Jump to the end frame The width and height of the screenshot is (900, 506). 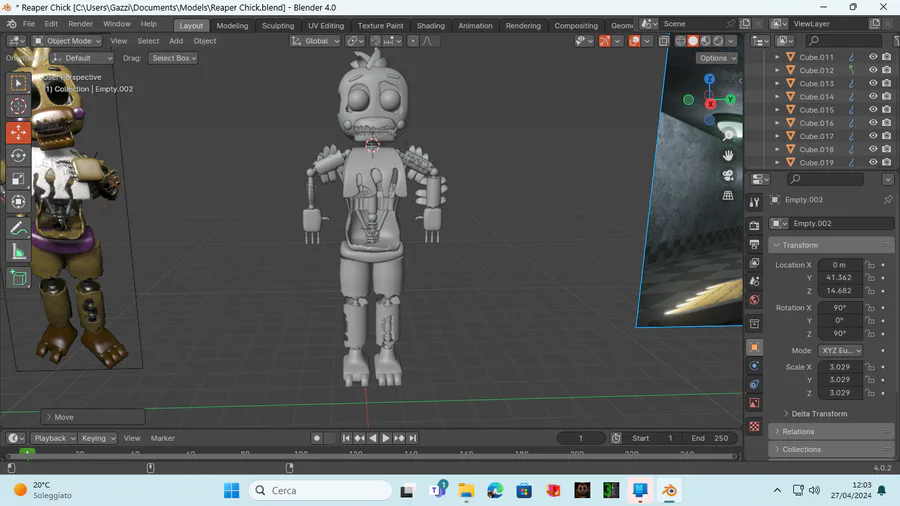413,438
